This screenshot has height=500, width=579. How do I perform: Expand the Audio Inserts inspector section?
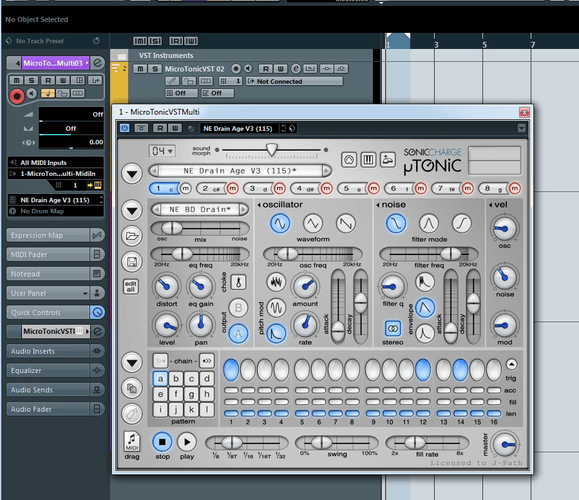point(48,351)
